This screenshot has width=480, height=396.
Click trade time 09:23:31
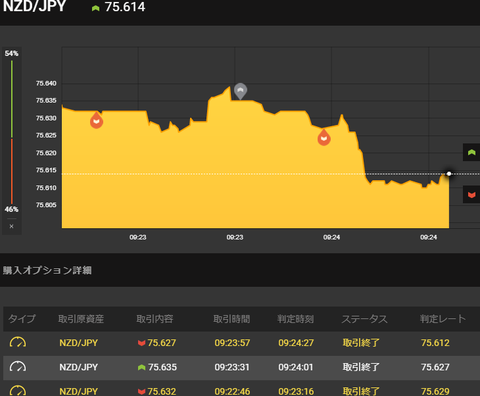click(x=232, y=367)
